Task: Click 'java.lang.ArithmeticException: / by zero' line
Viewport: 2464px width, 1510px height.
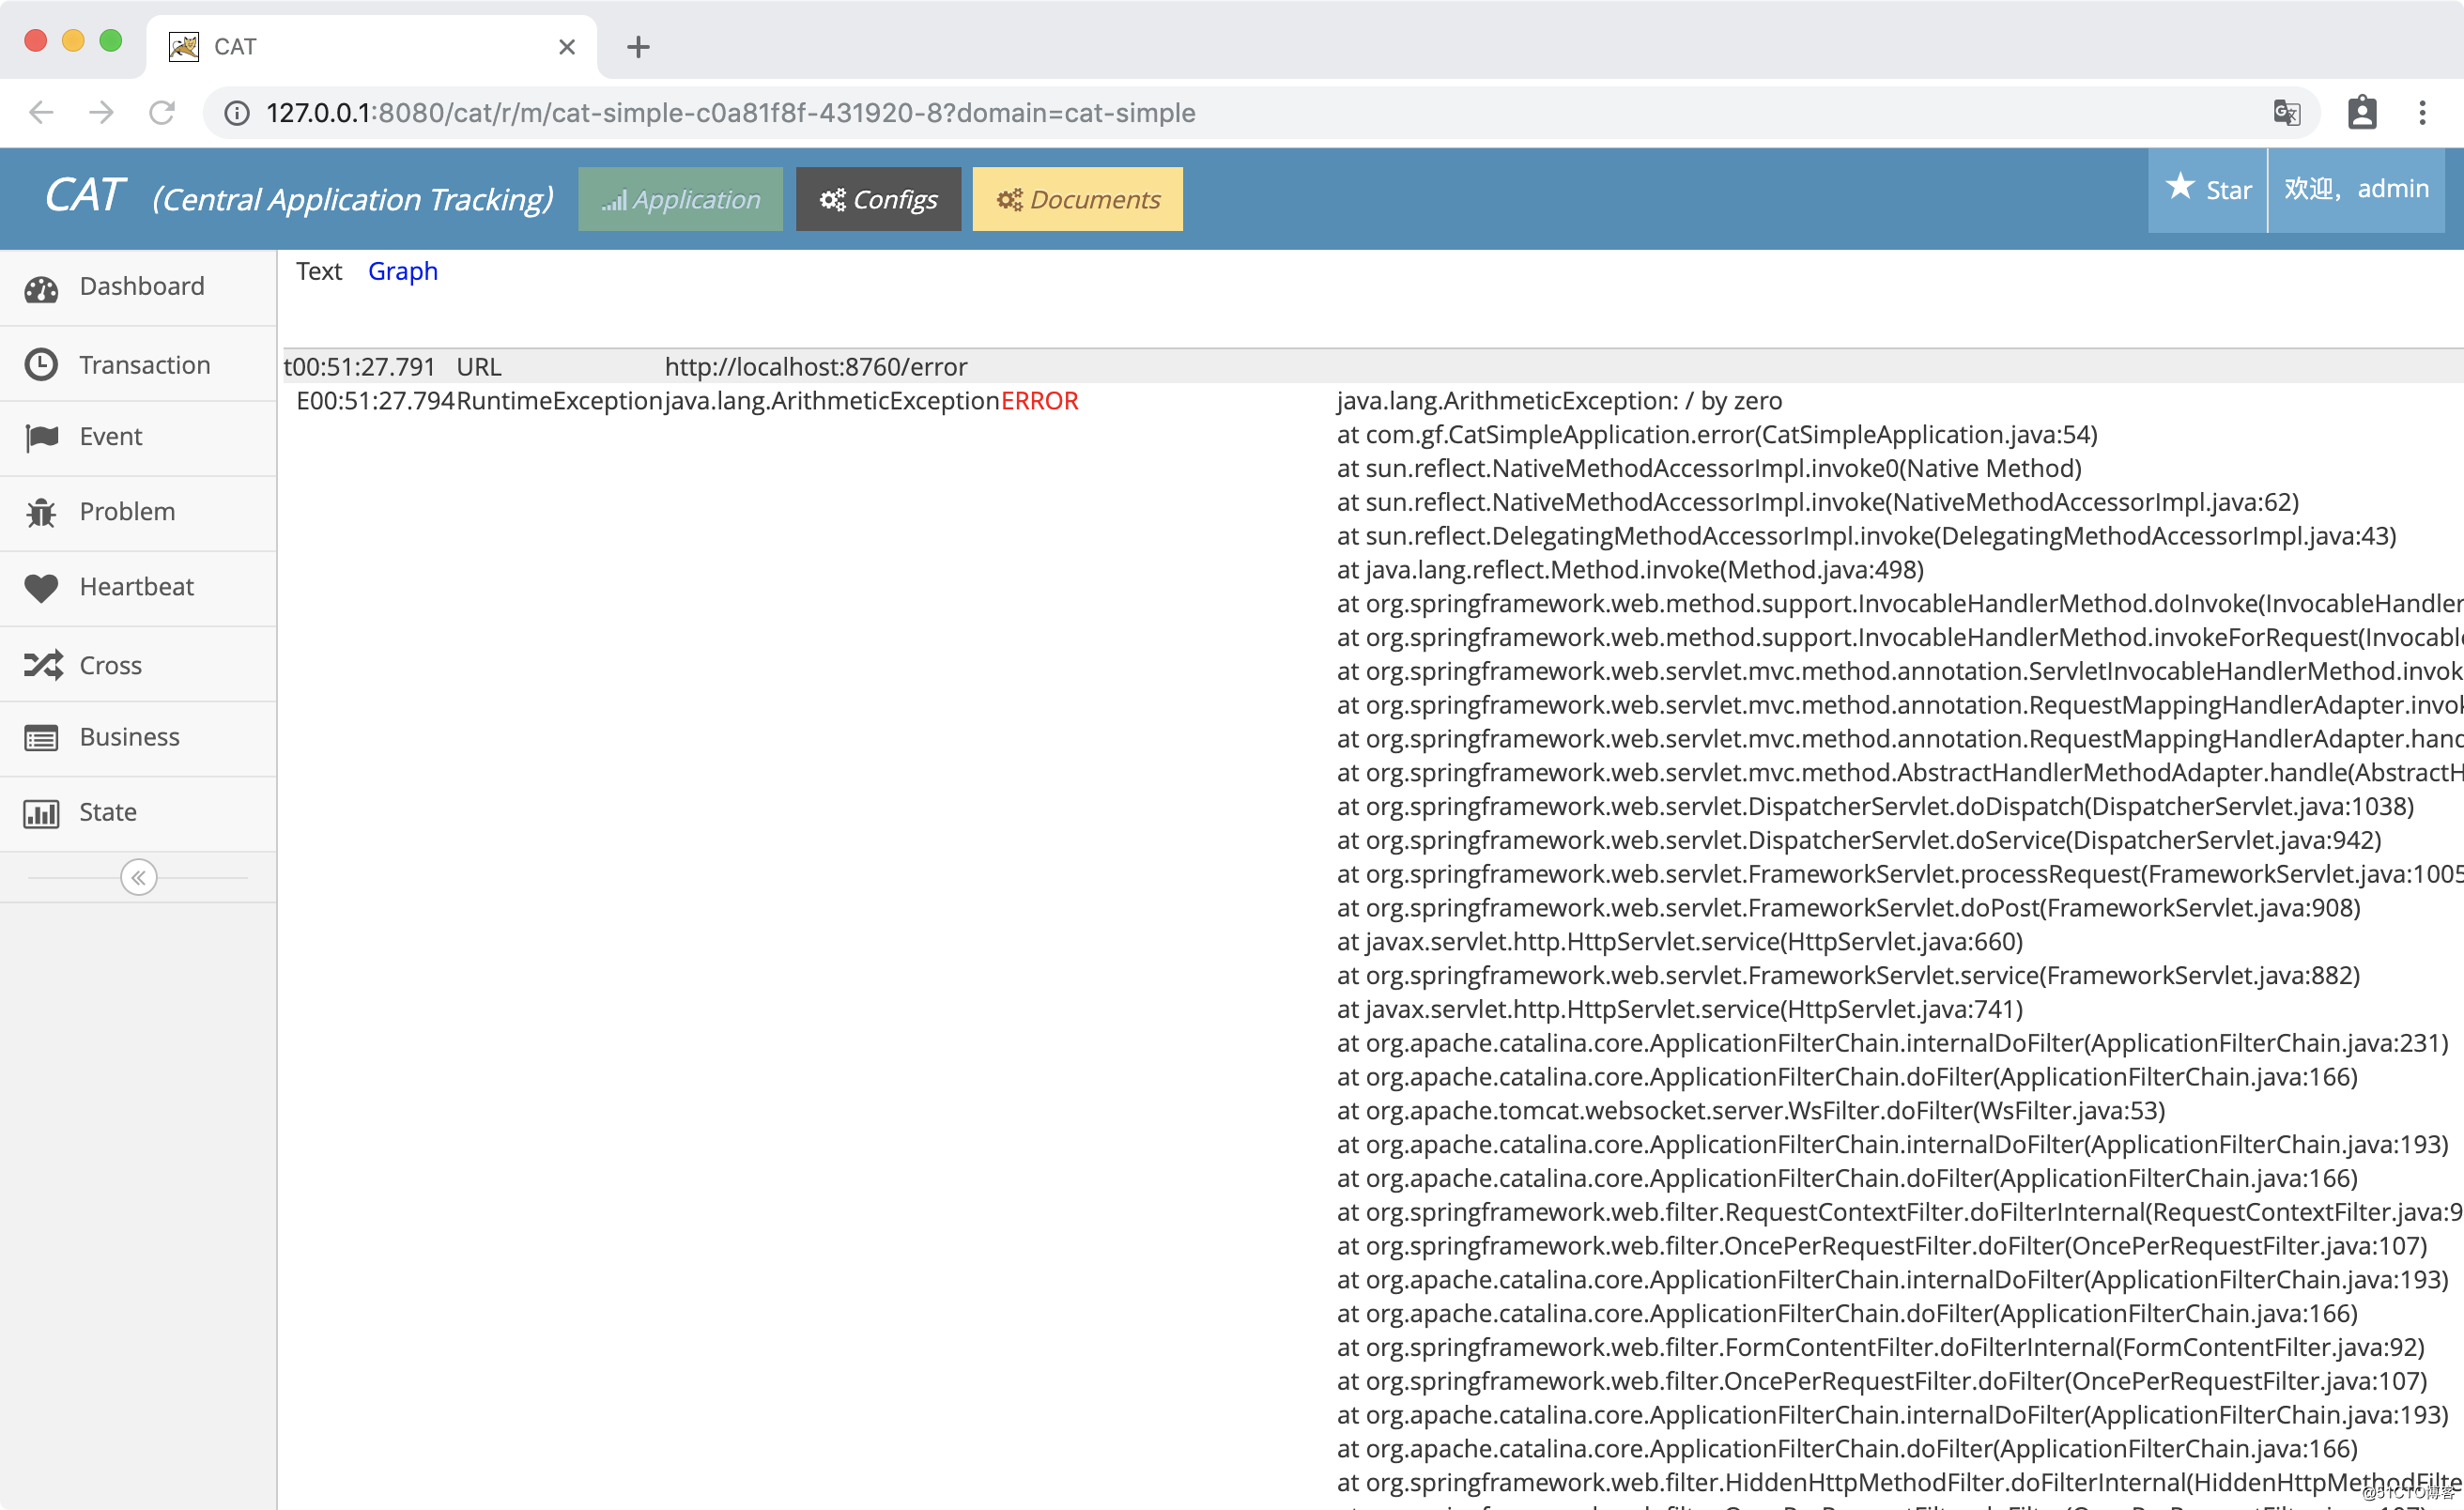Action: [1559, 401]
